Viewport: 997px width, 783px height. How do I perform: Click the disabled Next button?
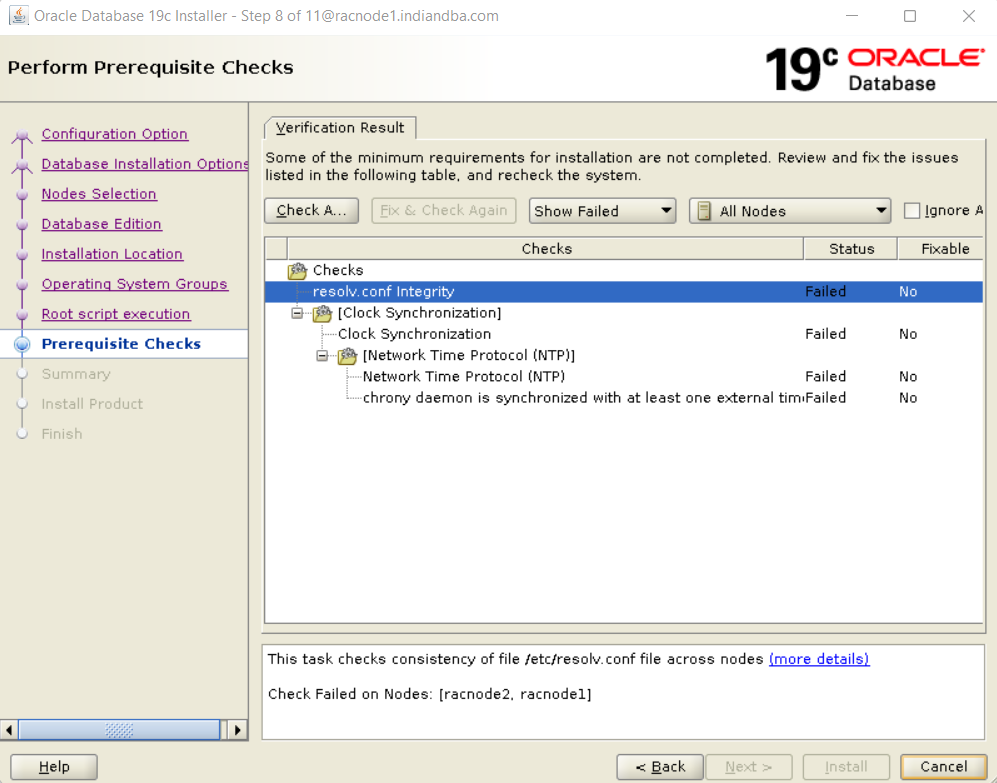point(748,766)
